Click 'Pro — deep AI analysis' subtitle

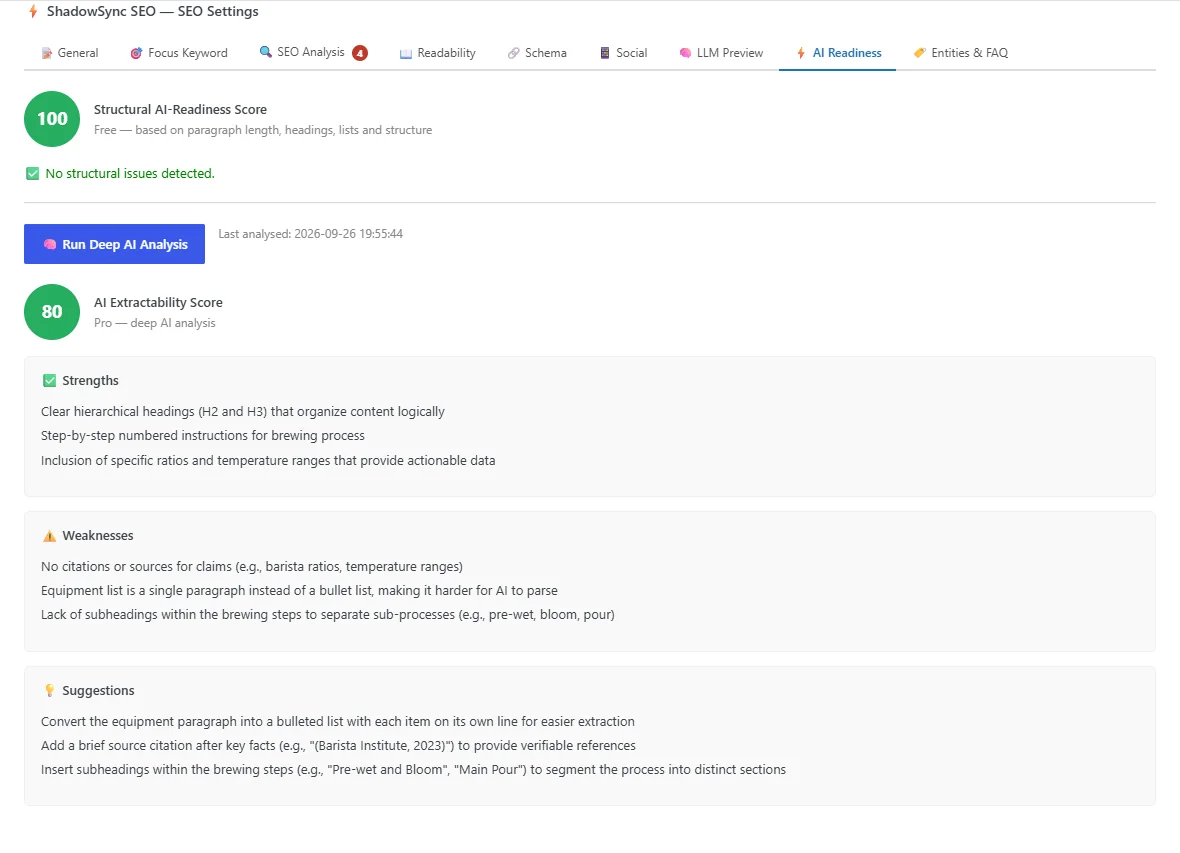point(154,323)
